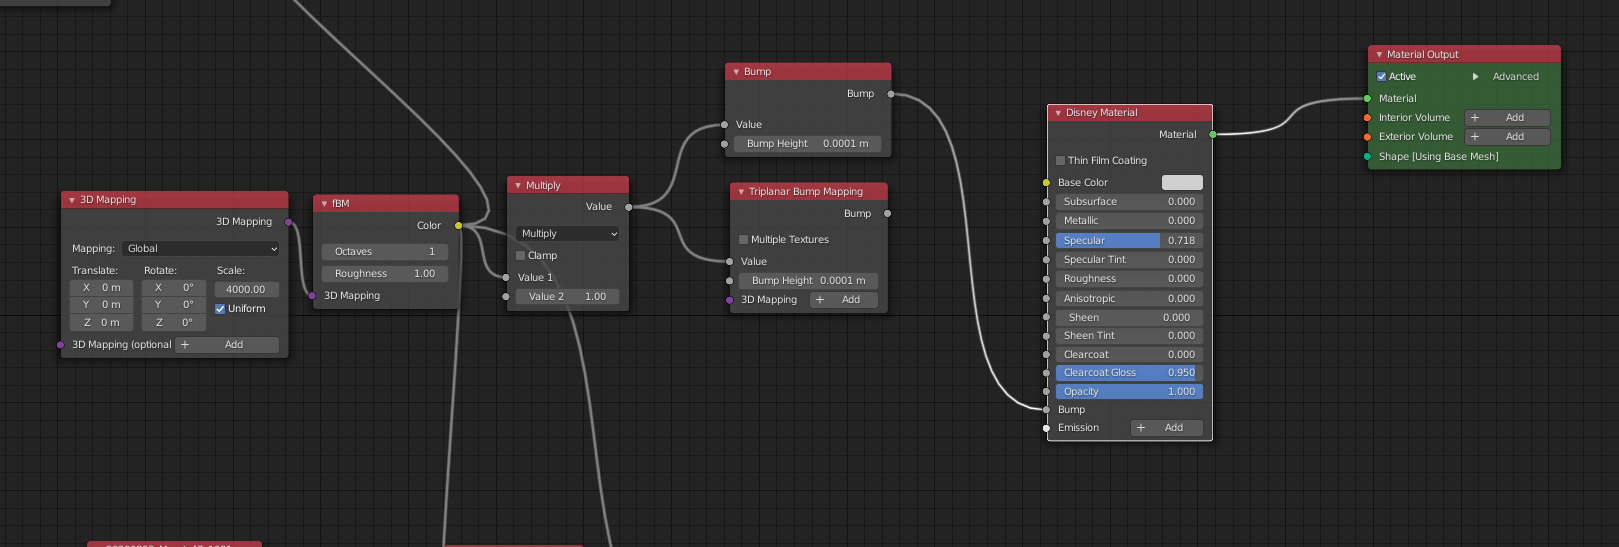Screen dimensions: 1619x547
Task: Open the Mapping Global dropdown
Action: (202, 249)
